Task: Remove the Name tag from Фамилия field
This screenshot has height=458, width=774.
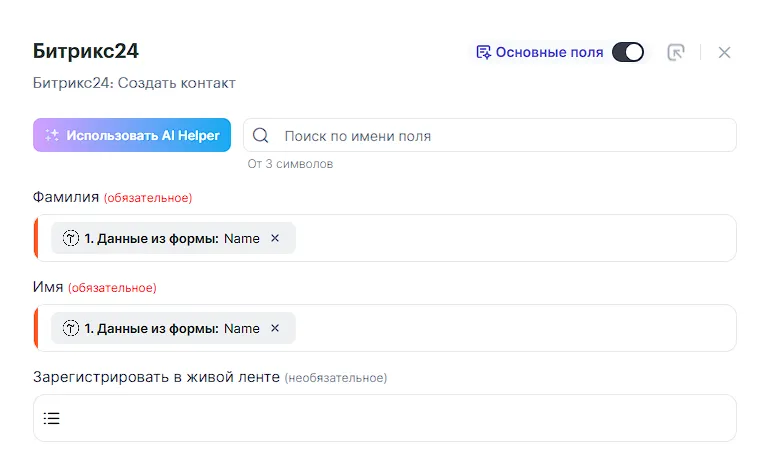Action: click(x=275, y=238)
